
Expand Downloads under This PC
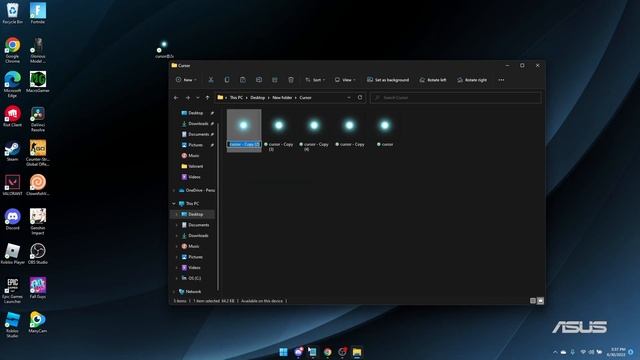pos(177,236)
